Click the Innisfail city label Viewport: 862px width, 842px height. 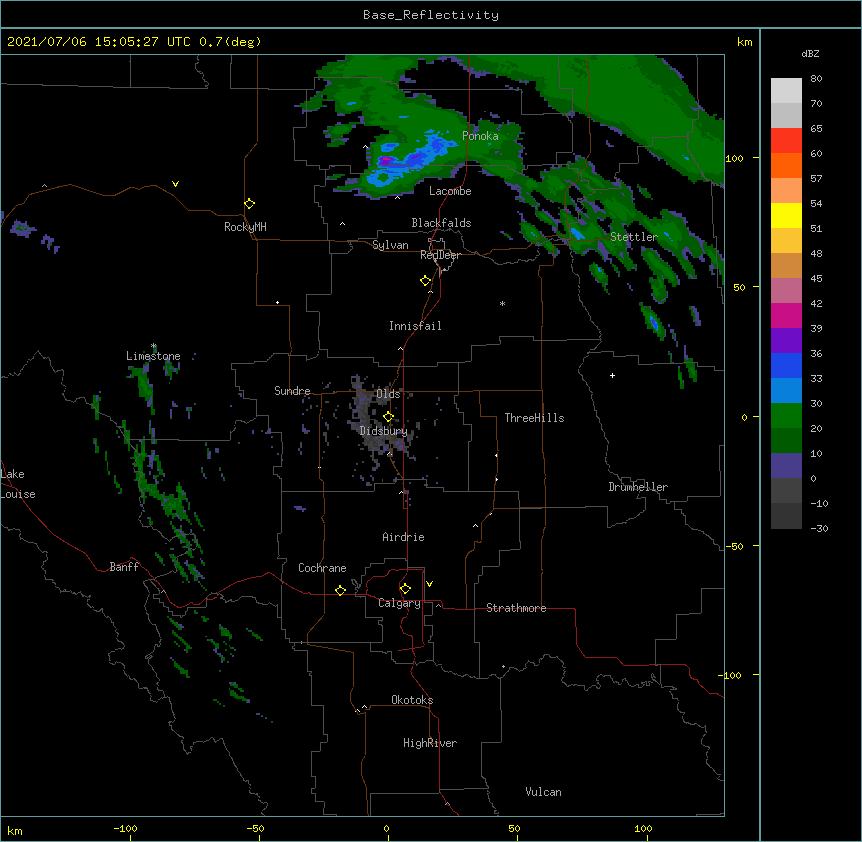[415, 326]
